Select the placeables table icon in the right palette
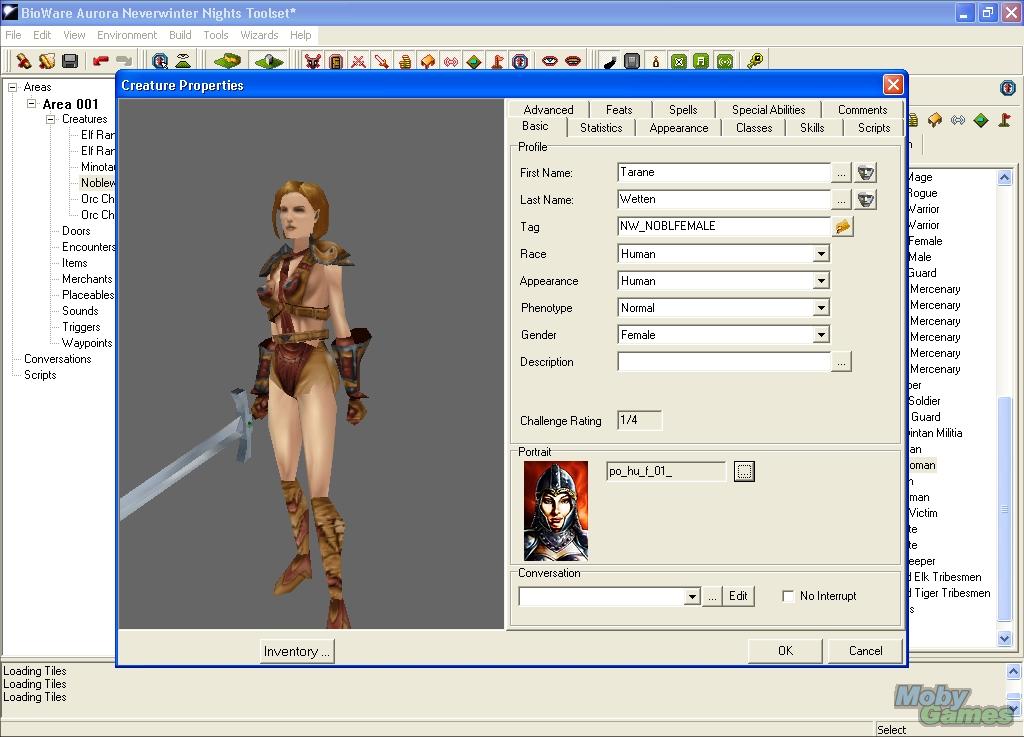This screenshot has height=737, width=1024. (935, 120)
